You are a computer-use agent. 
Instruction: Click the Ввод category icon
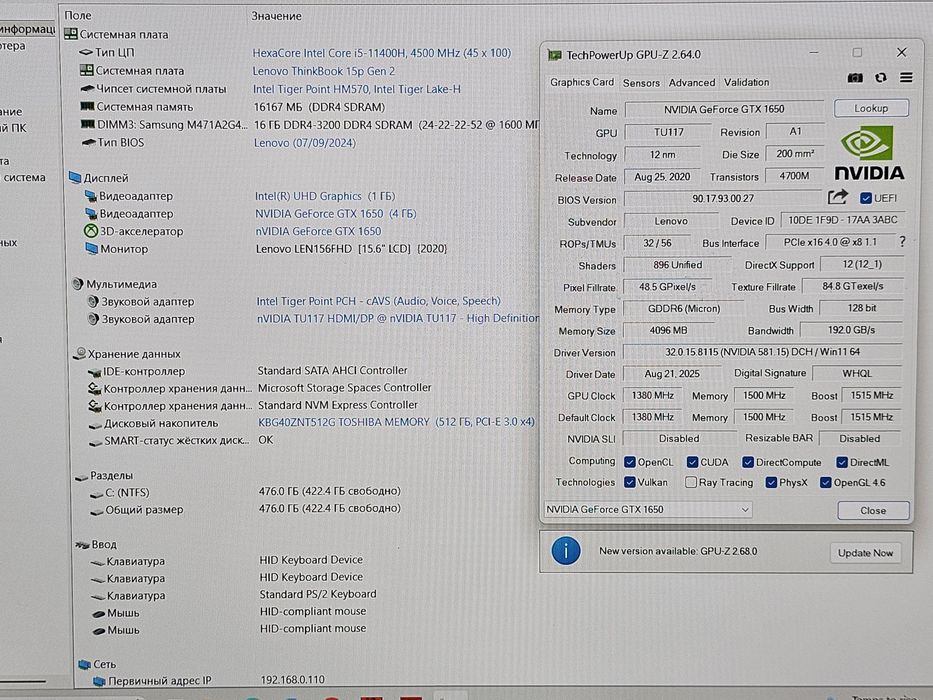(82, 545)
